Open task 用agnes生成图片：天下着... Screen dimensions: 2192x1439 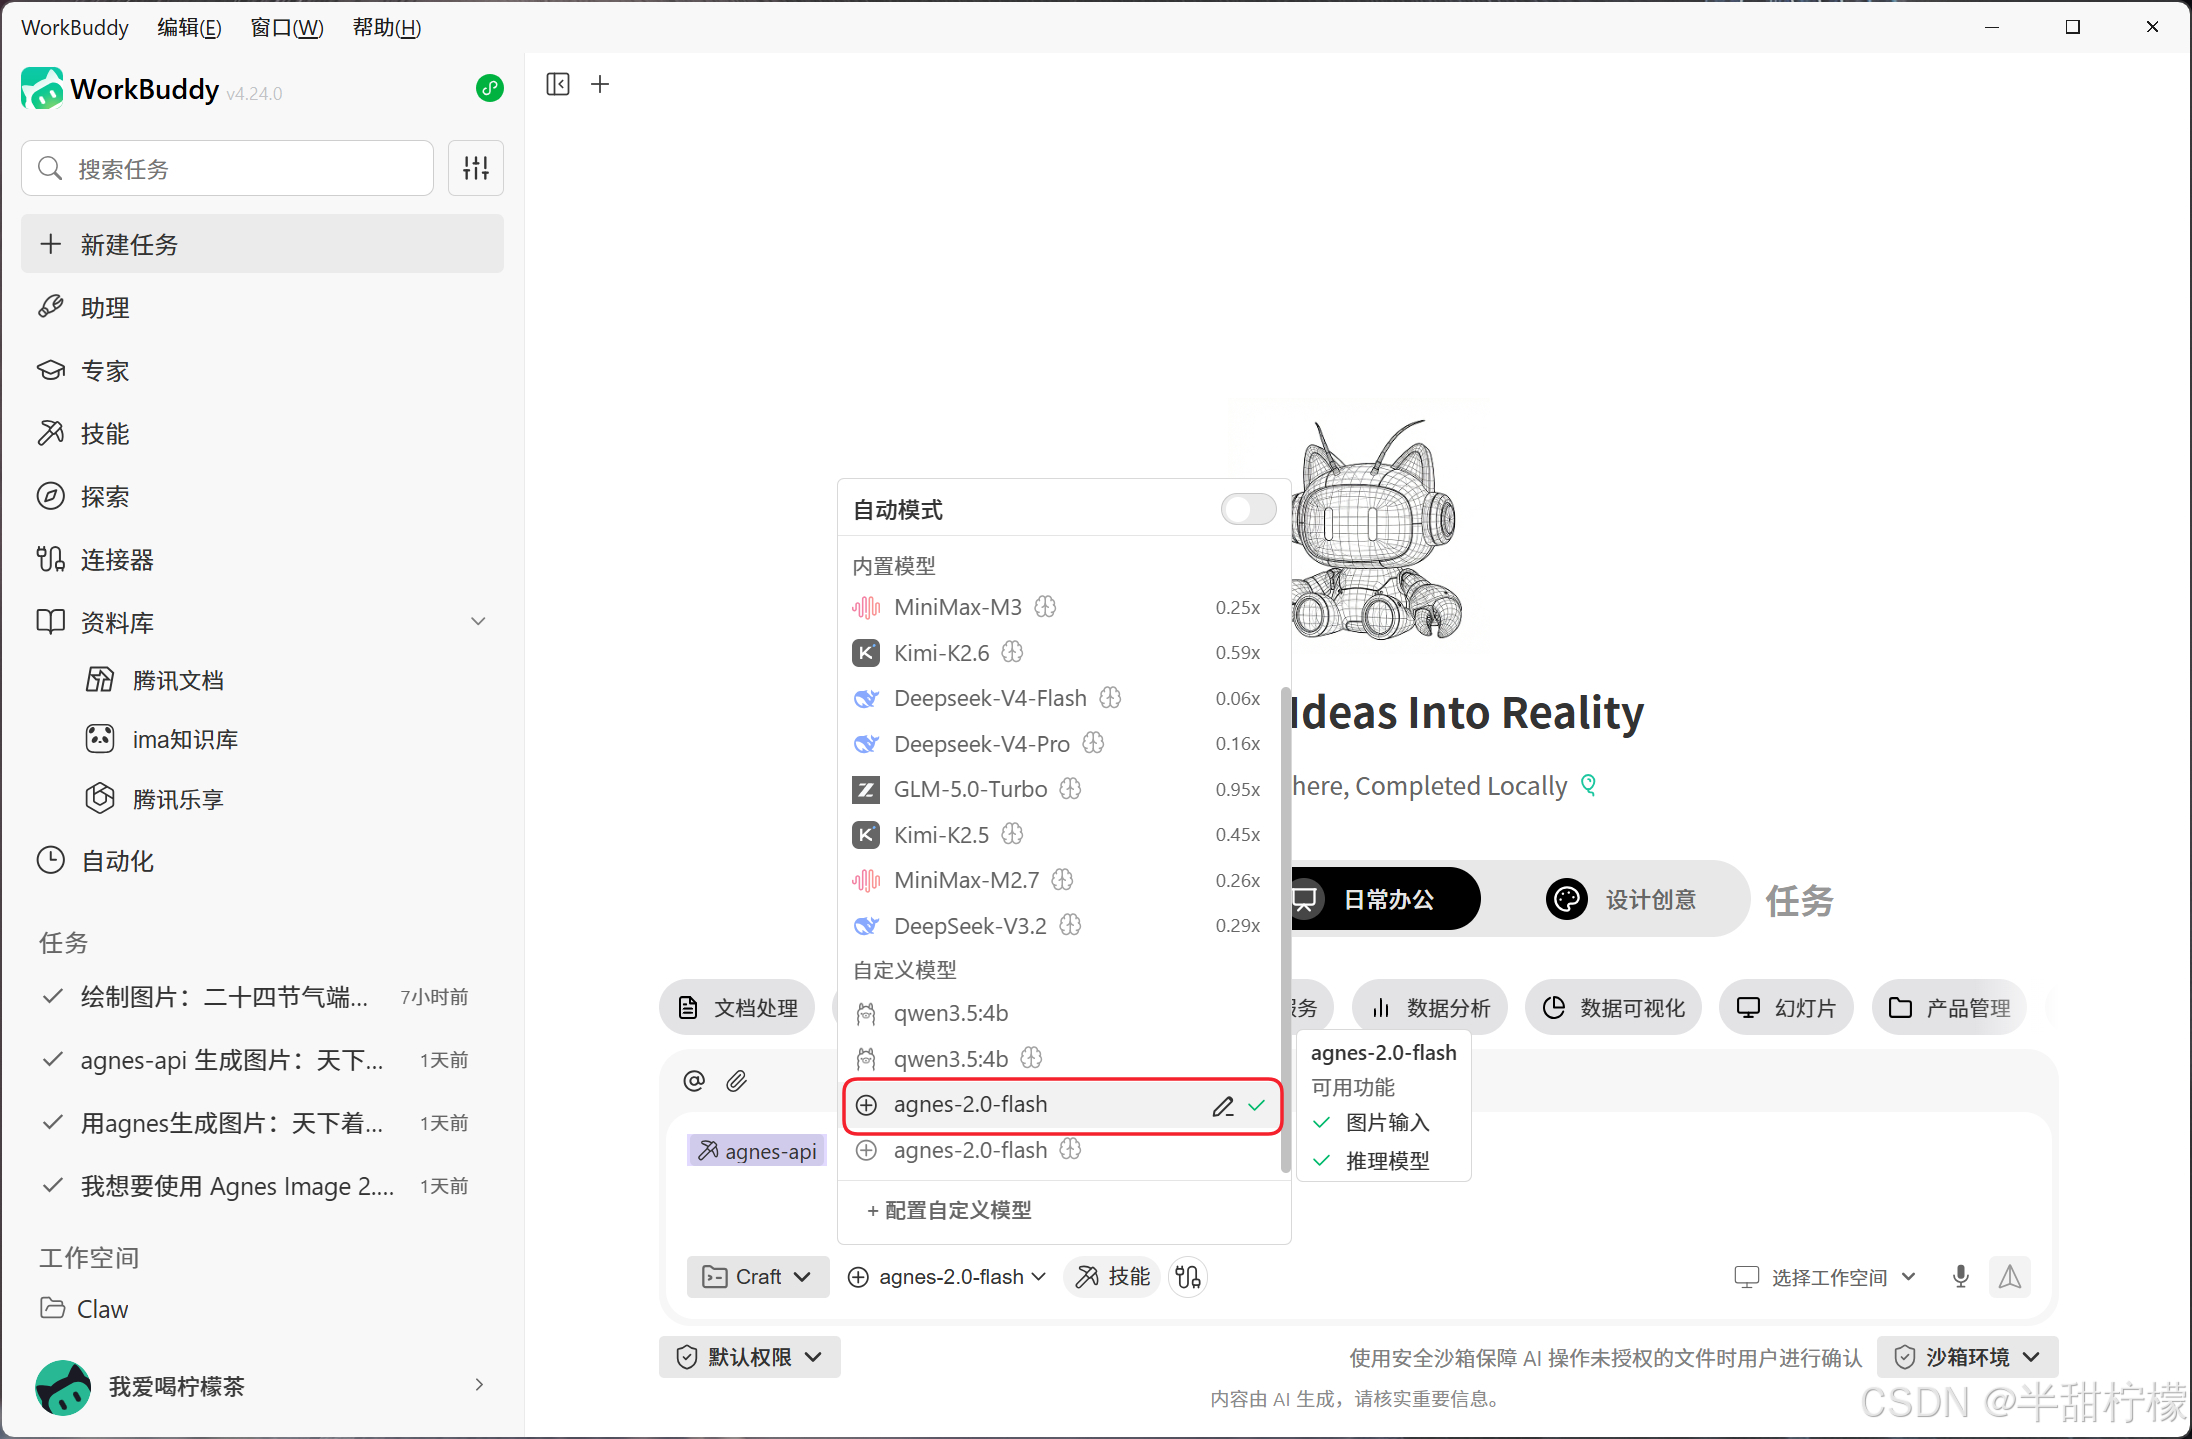click(x=262, y=1123)
